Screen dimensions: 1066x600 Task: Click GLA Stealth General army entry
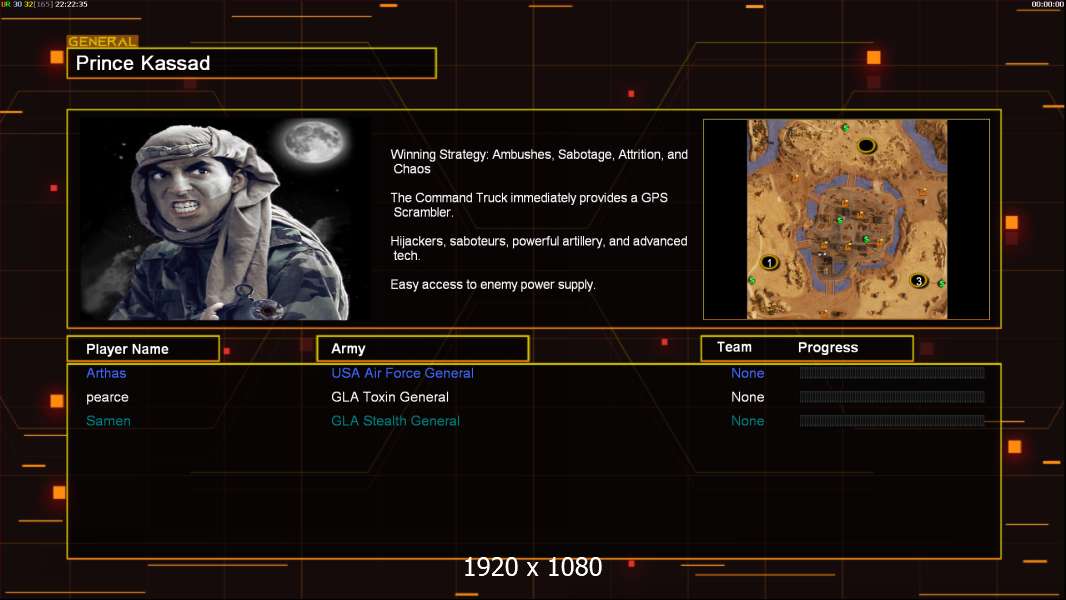396,421
